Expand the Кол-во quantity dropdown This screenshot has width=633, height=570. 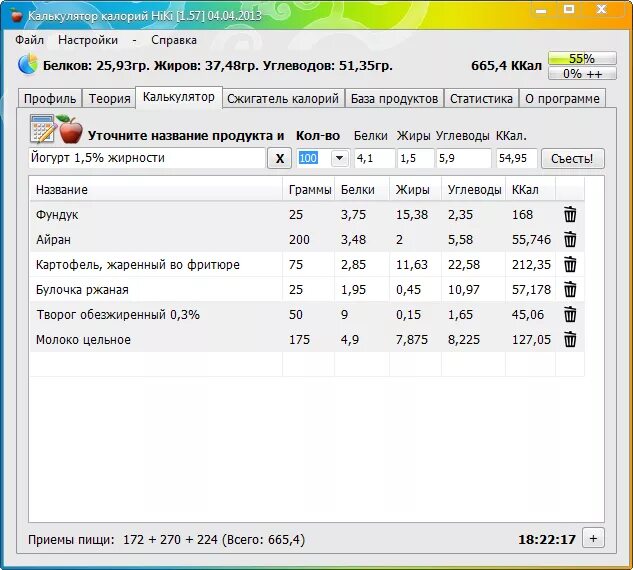pyautogui.click(x=340, y=158)
